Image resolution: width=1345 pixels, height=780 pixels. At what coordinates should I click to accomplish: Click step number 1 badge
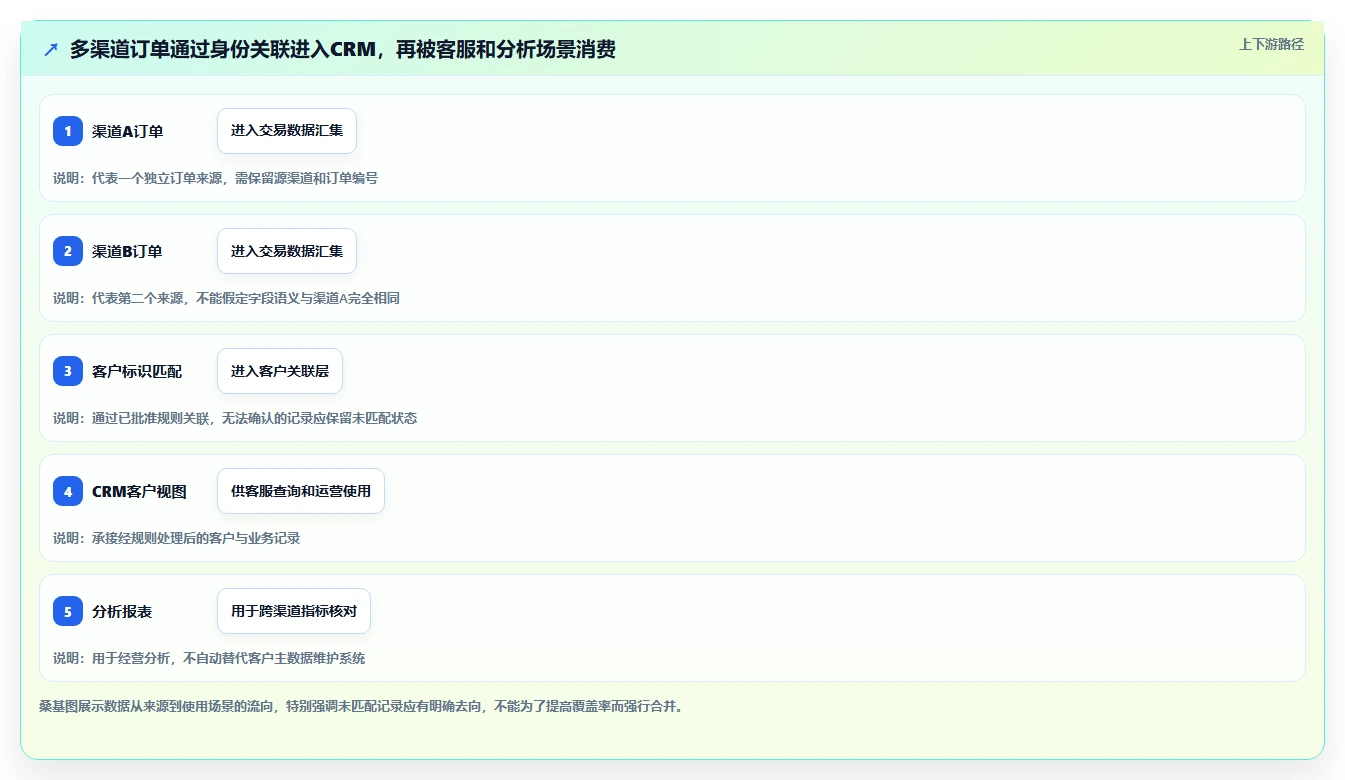point(68,131)
